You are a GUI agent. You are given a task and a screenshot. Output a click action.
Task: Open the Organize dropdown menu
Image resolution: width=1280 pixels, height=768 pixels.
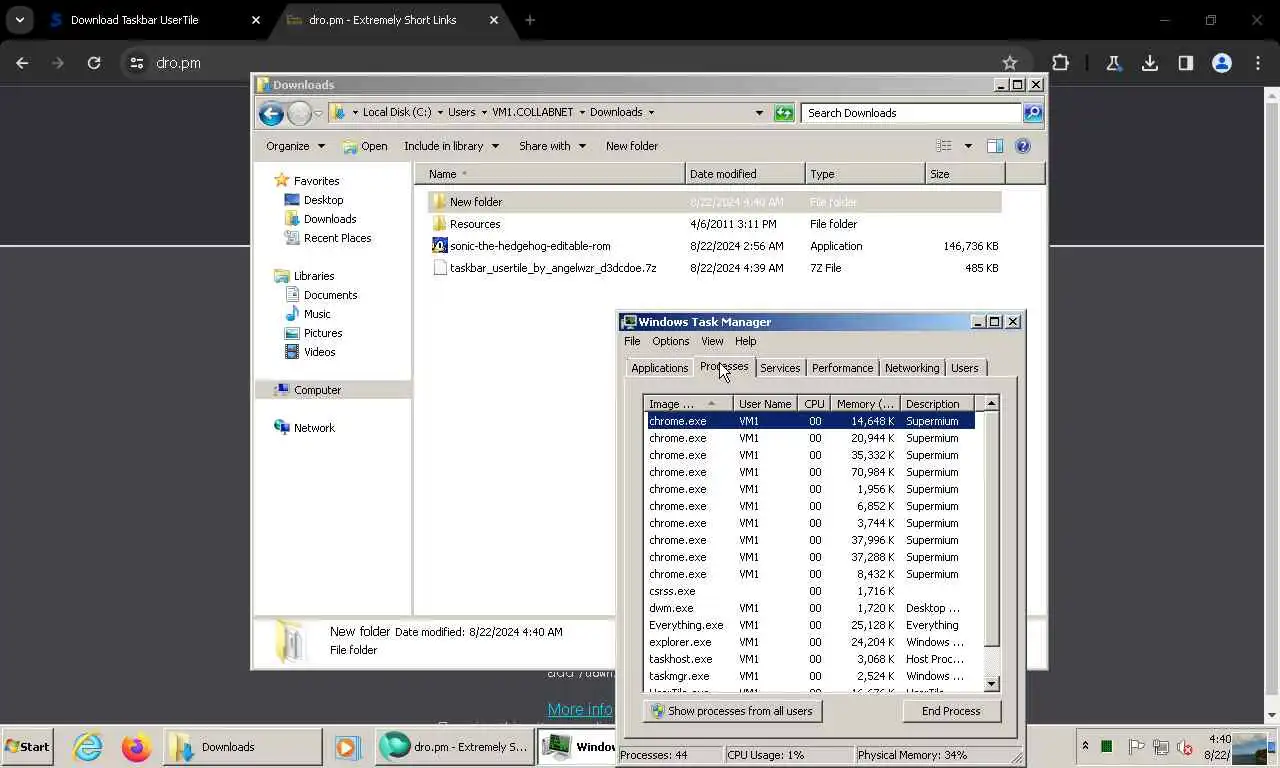coord(295,146)
